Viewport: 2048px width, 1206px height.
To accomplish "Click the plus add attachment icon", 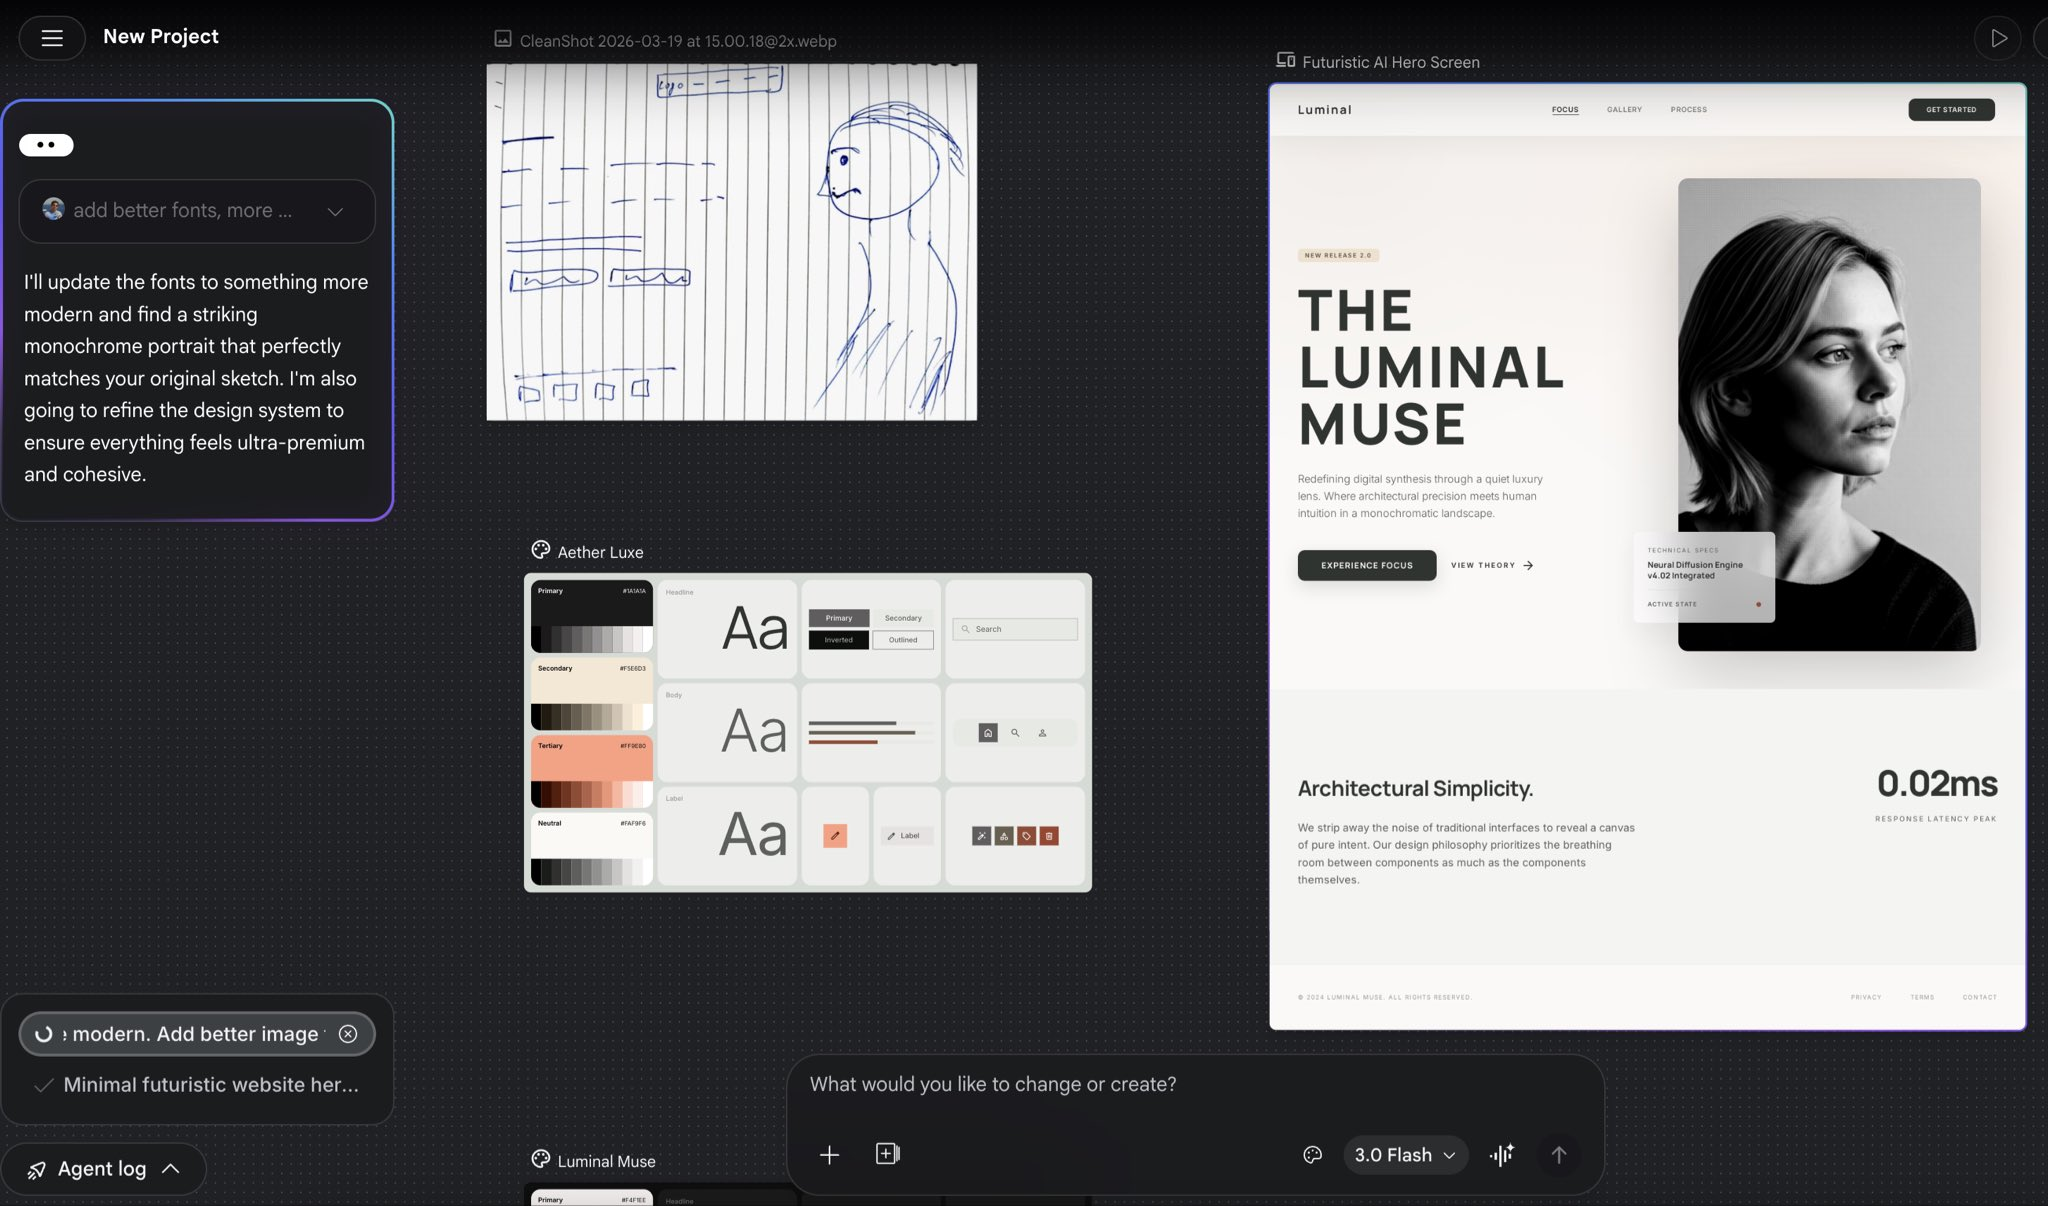I will [x=829, y=1155].
